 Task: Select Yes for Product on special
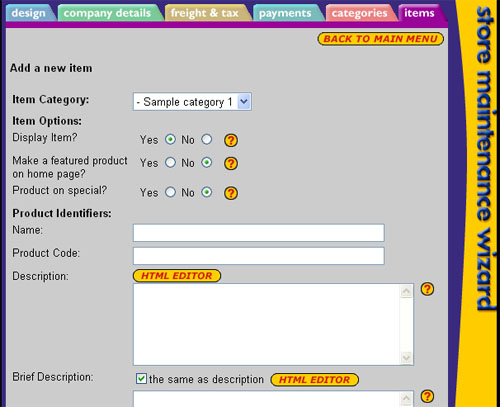point(170,192)
